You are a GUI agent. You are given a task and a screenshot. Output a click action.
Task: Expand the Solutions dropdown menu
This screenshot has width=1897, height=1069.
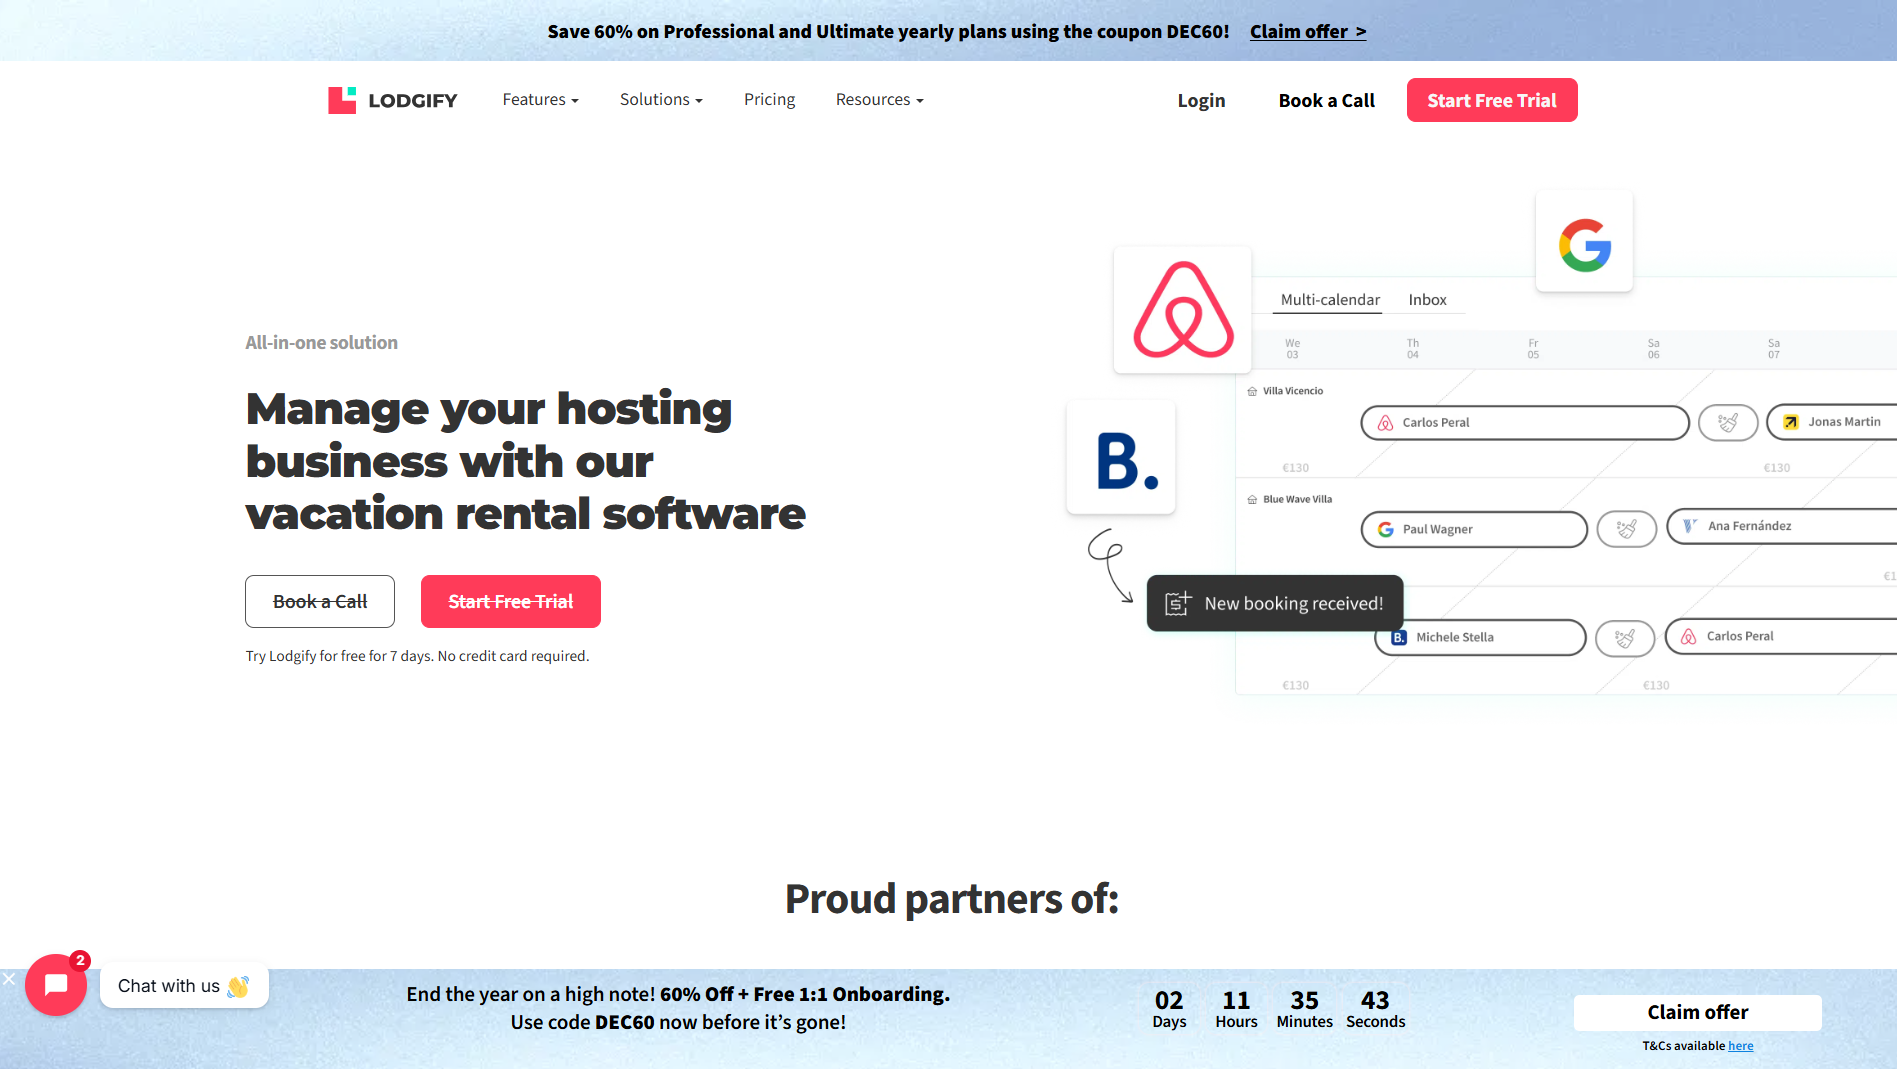coord(660,100)
